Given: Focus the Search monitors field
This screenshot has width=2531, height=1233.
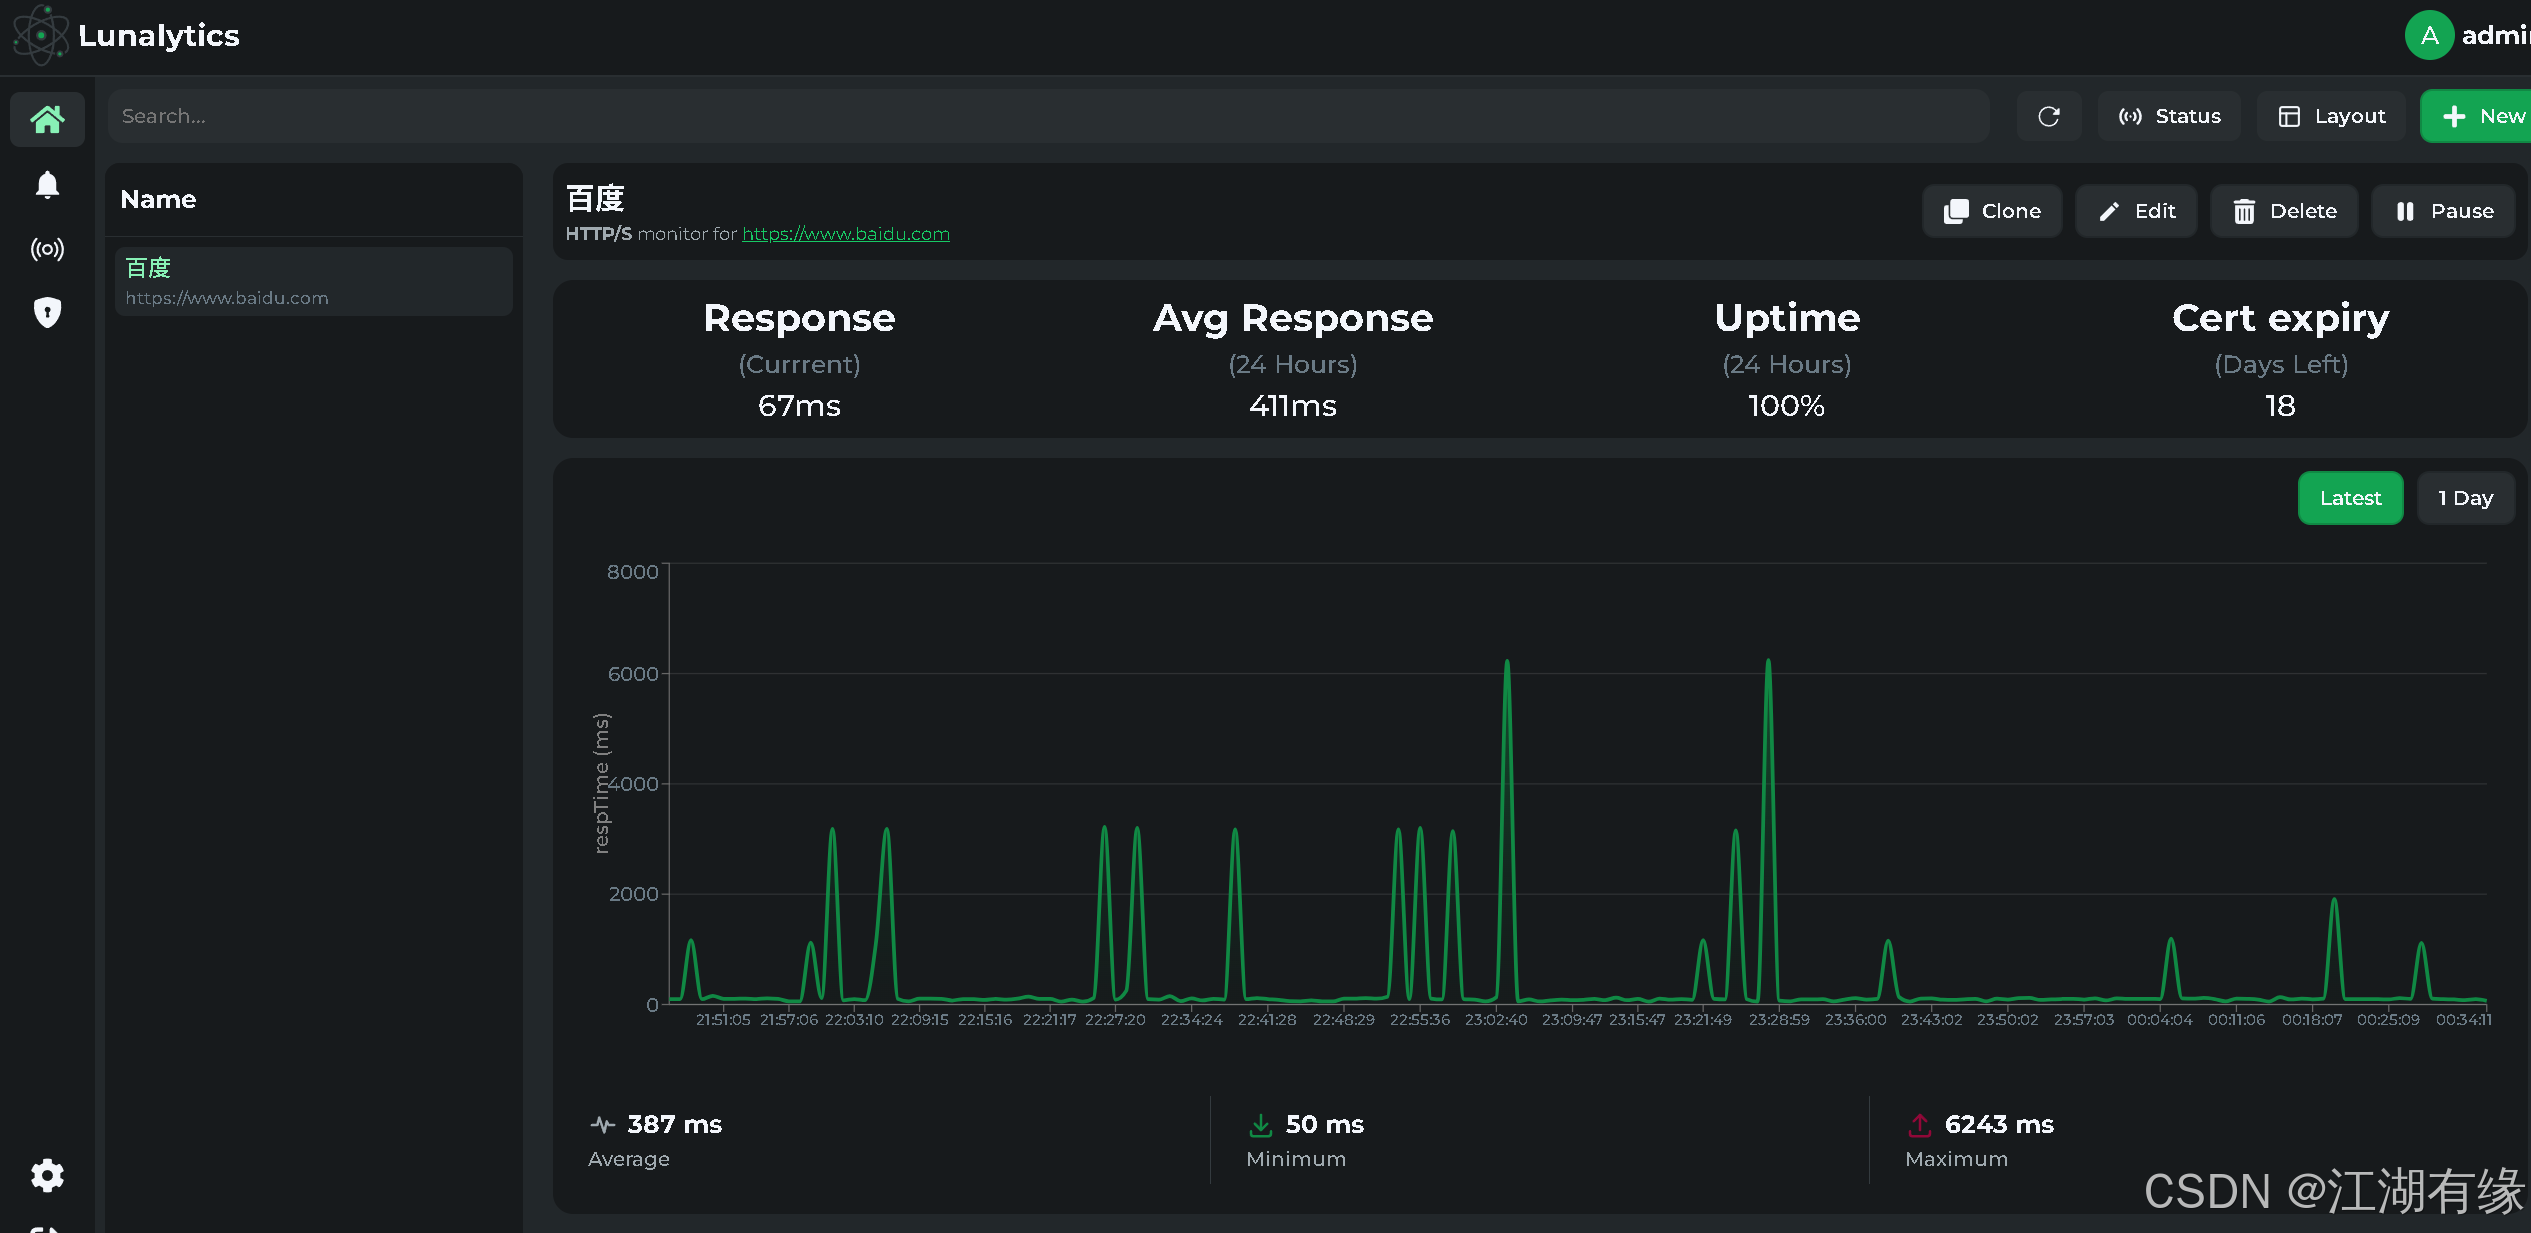Looking at the screenshot, I should 1047,117.
